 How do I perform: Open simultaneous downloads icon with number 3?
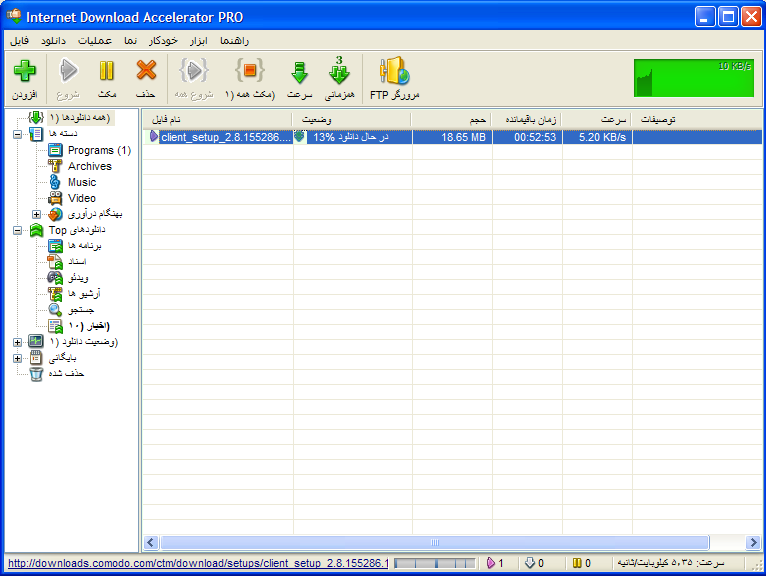click(x=339, y=70)
